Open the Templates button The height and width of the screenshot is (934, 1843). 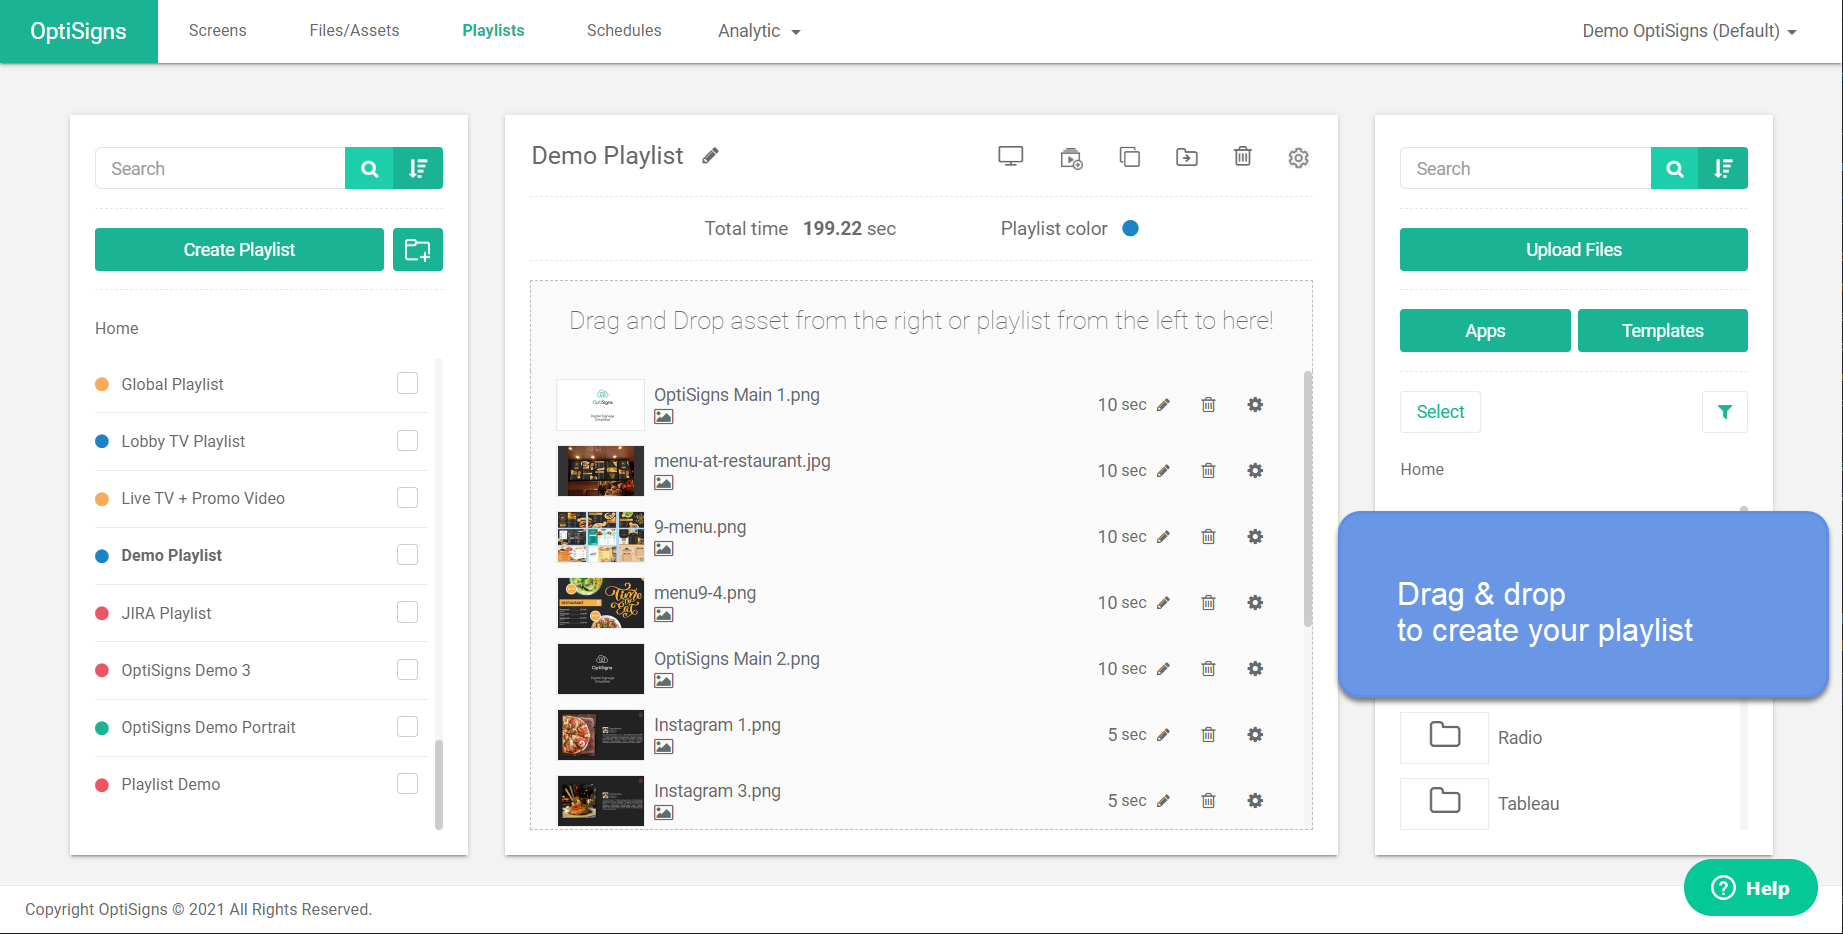point(1663,331)
